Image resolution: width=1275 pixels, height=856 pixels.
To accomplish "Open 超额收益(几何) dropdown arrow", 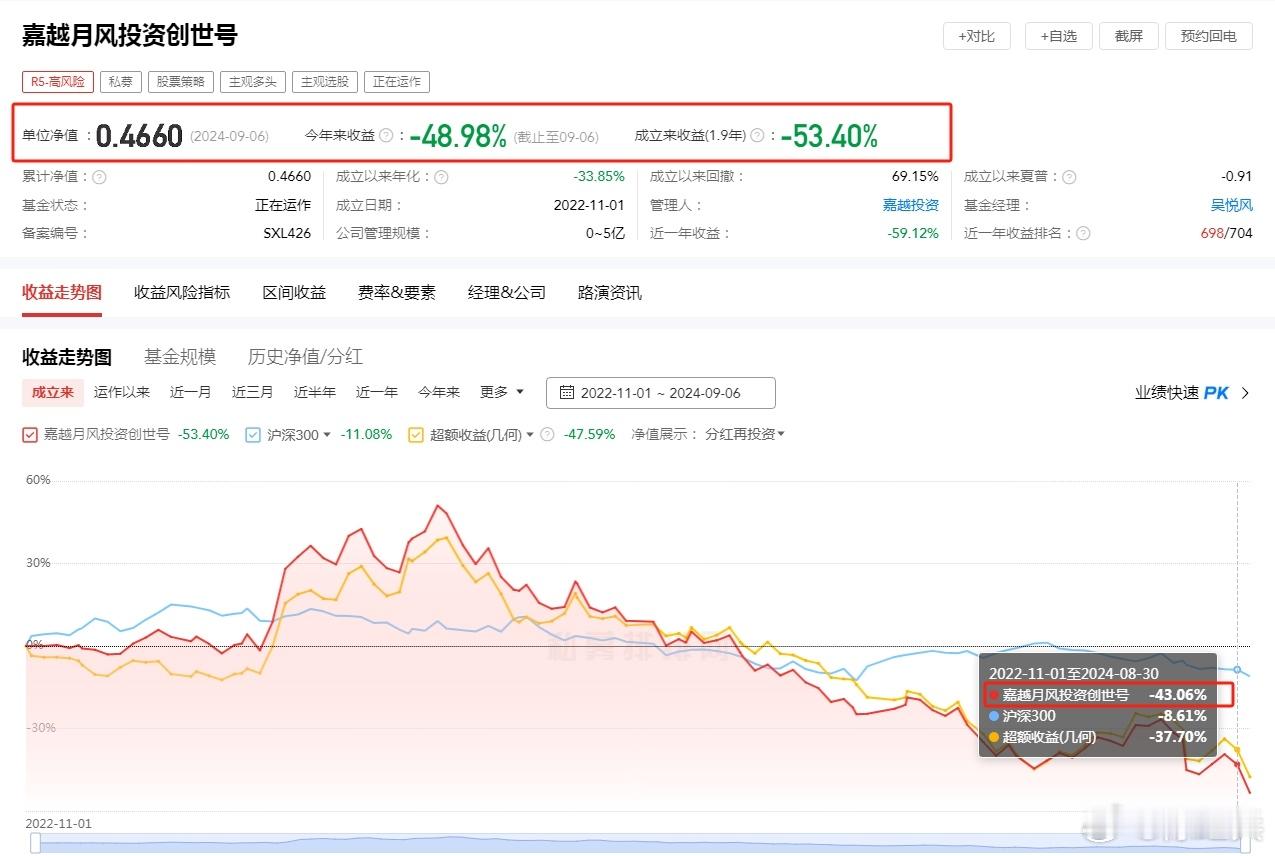I will coord(530,435).
